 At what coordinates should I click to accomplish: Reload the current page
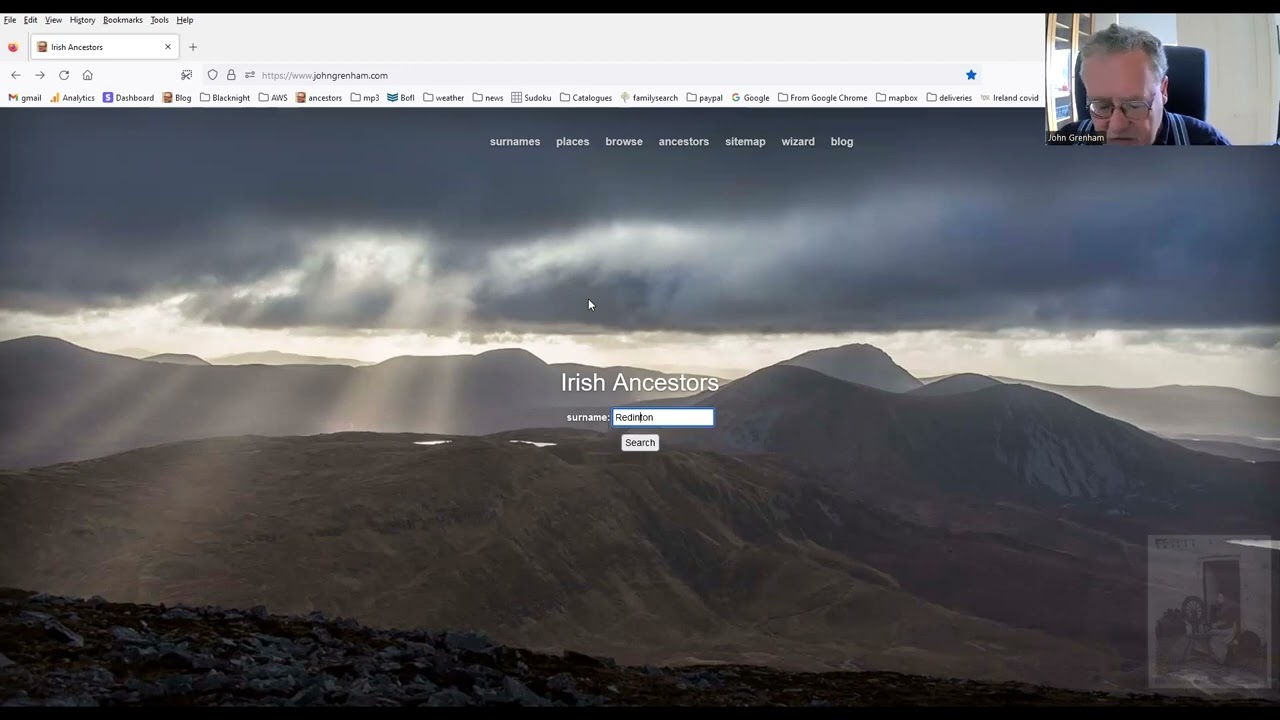[x=64, y=75]
